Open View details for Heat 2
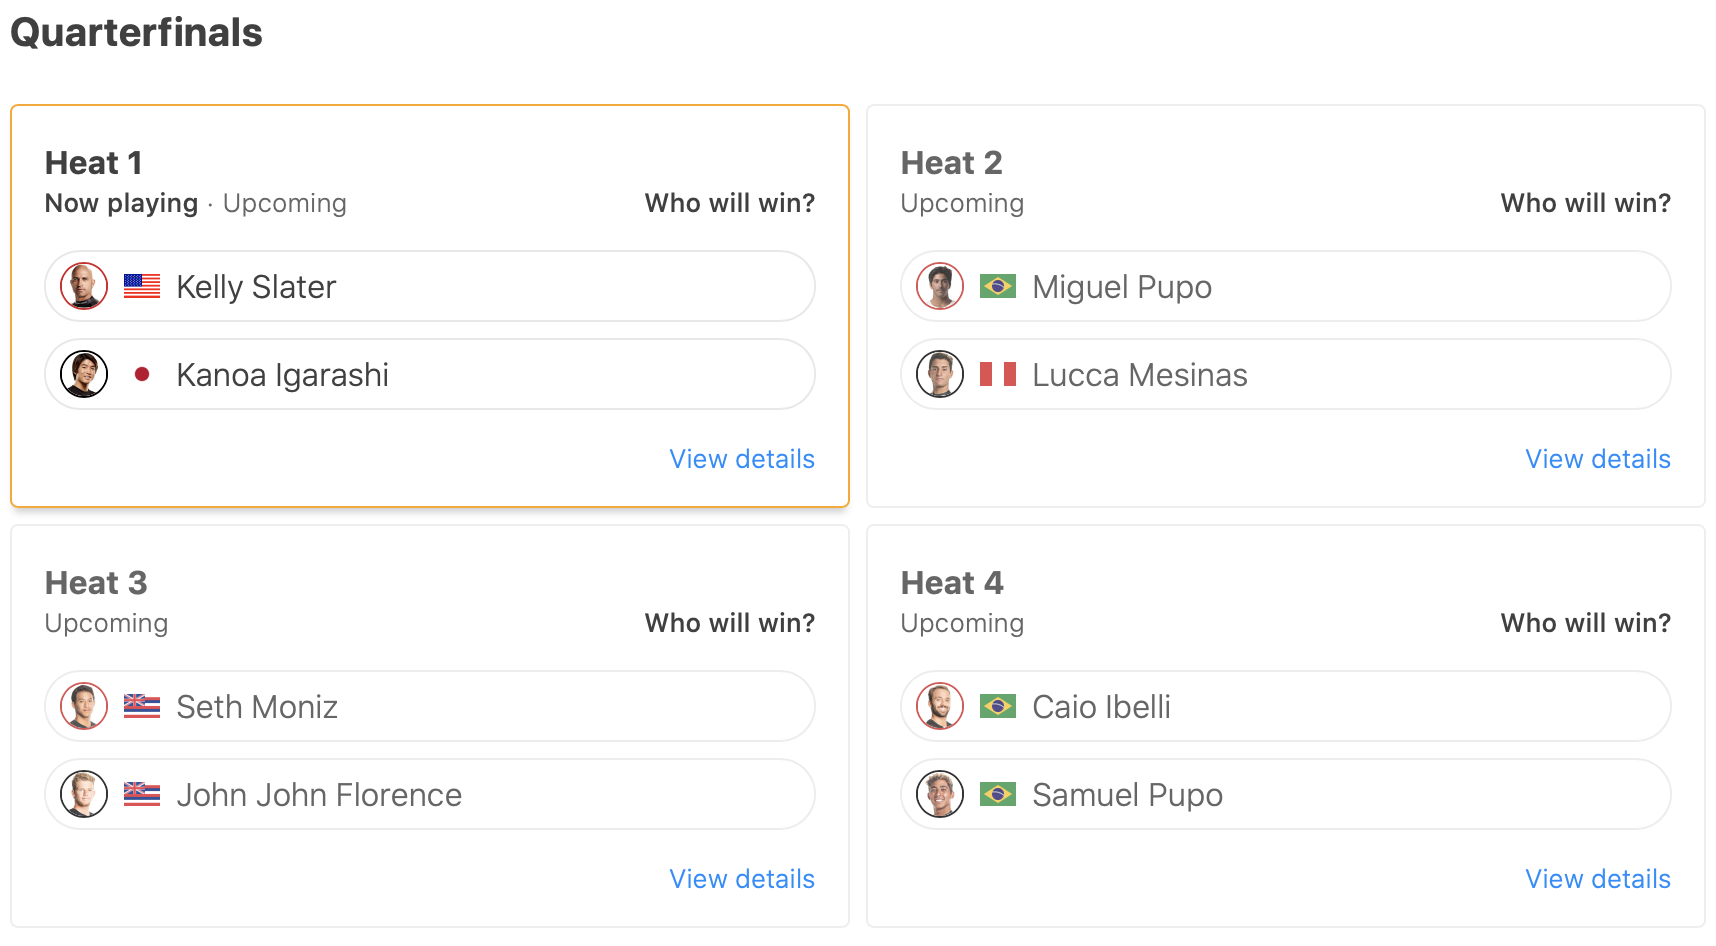 [1598, 459]
